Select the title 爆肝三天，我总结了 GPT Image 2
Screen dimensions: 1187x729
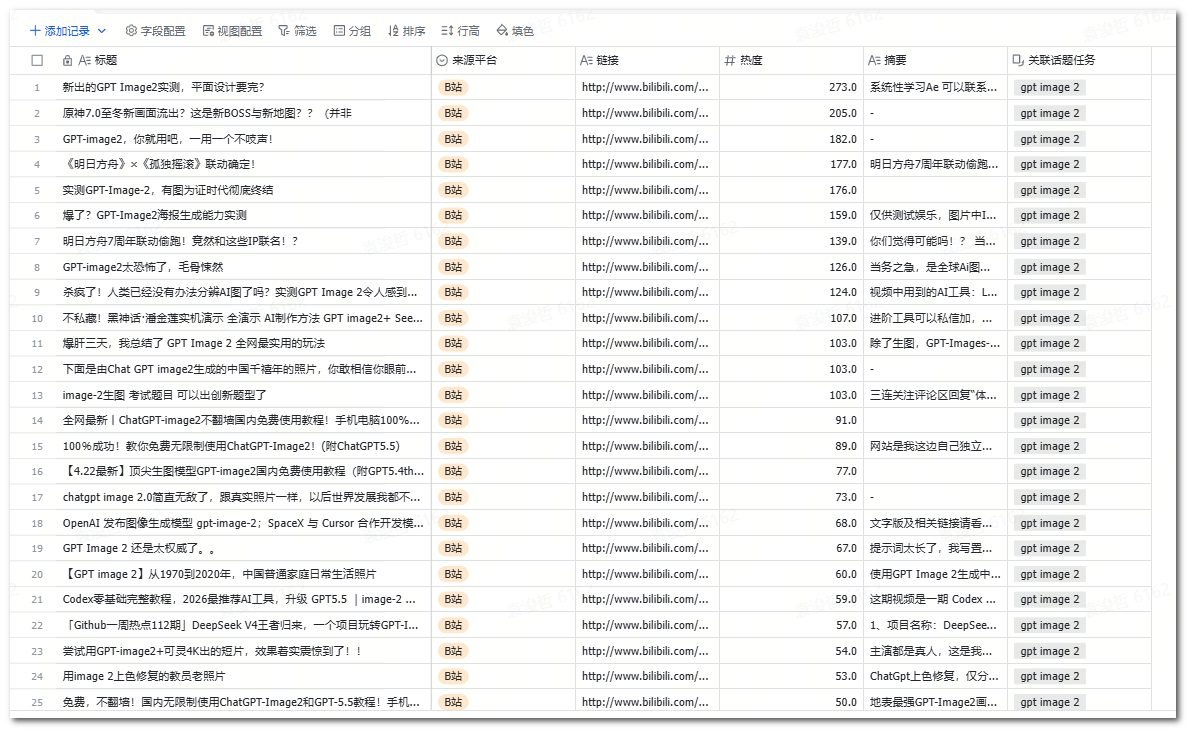point(194,344)
